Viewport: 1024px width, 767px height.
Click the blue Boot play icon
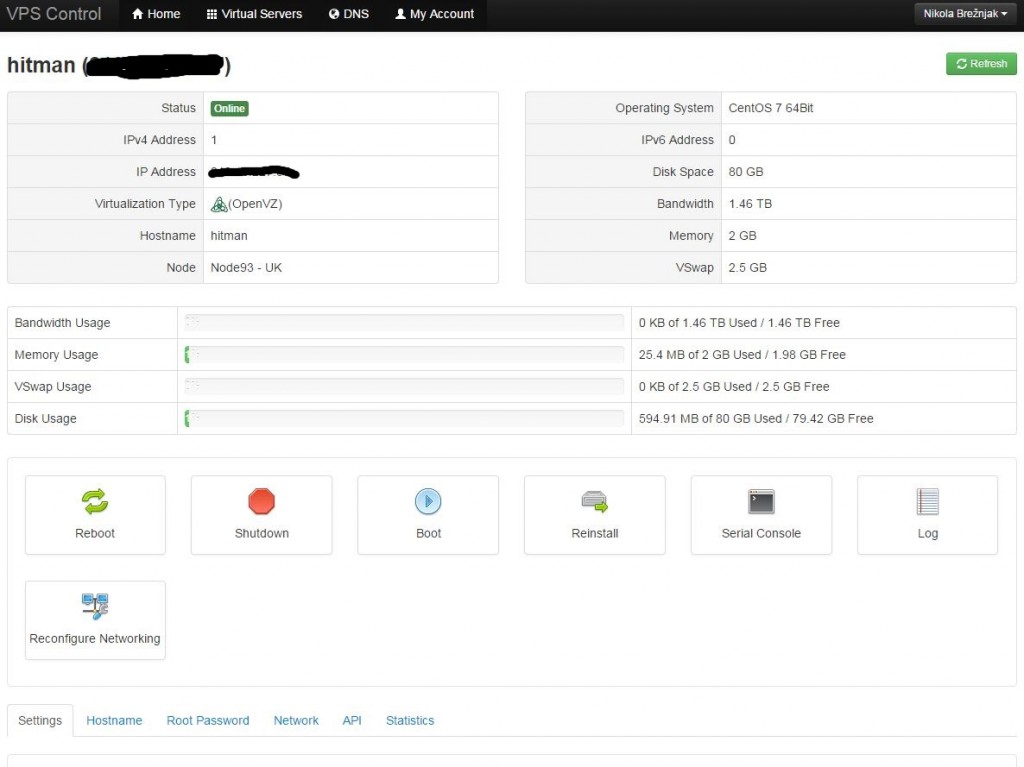click(x=428, y=502)
